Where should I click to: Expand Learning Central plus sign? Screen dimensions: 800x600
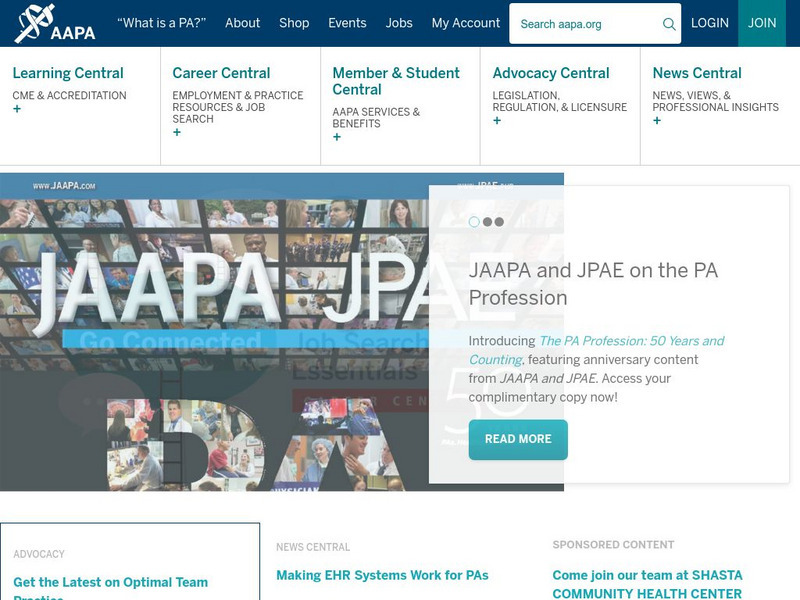(17, 109)
